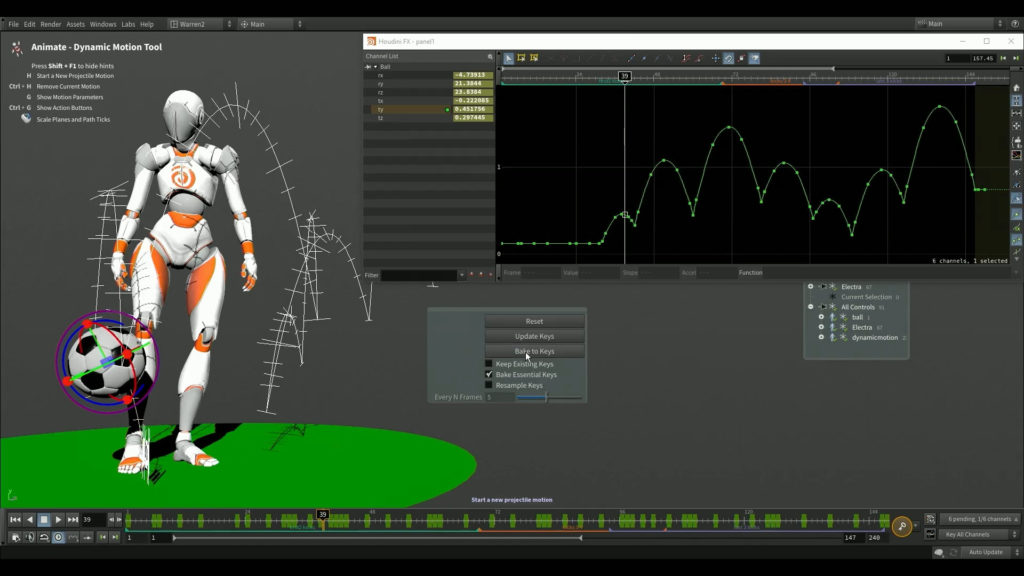The height and width of the screenshot is (576, 1024).
Task: Enable the Resample Keys checkbox
Action: [x=489, y=385]
